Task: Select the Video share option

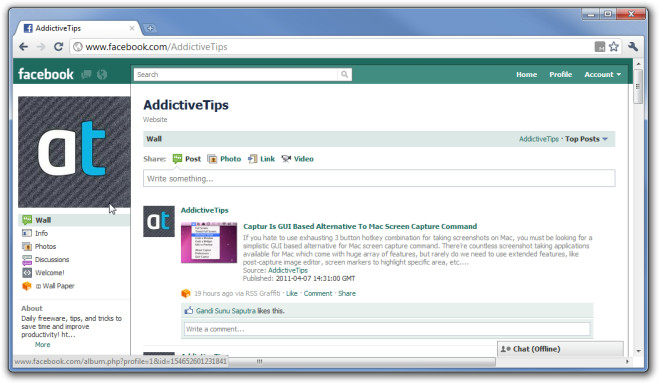Action: [303, 159]
